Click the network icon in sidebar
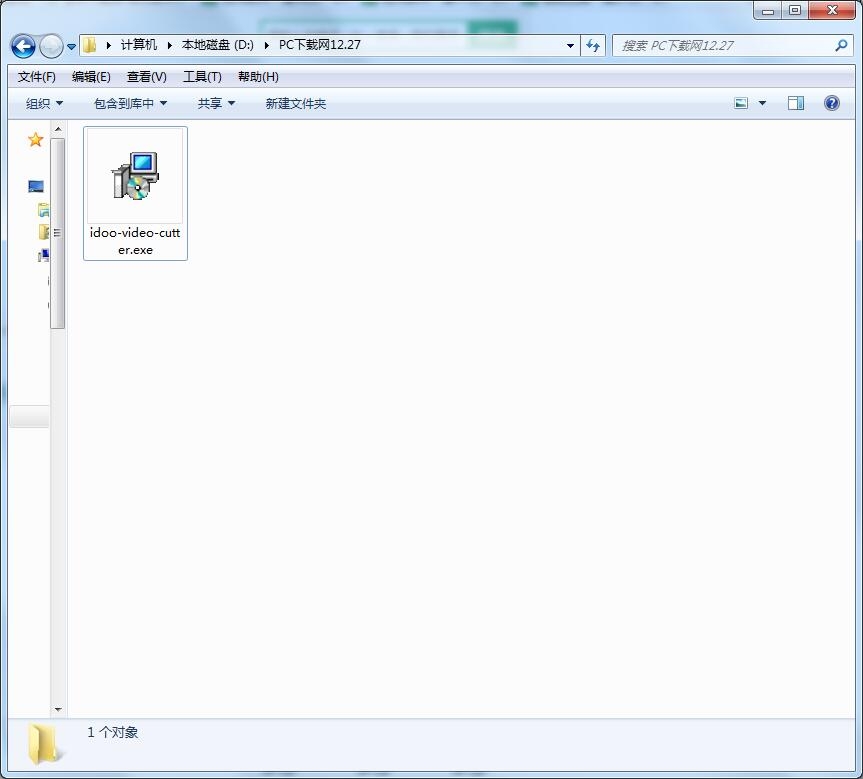The image size is (863, 779). [43, 255]
